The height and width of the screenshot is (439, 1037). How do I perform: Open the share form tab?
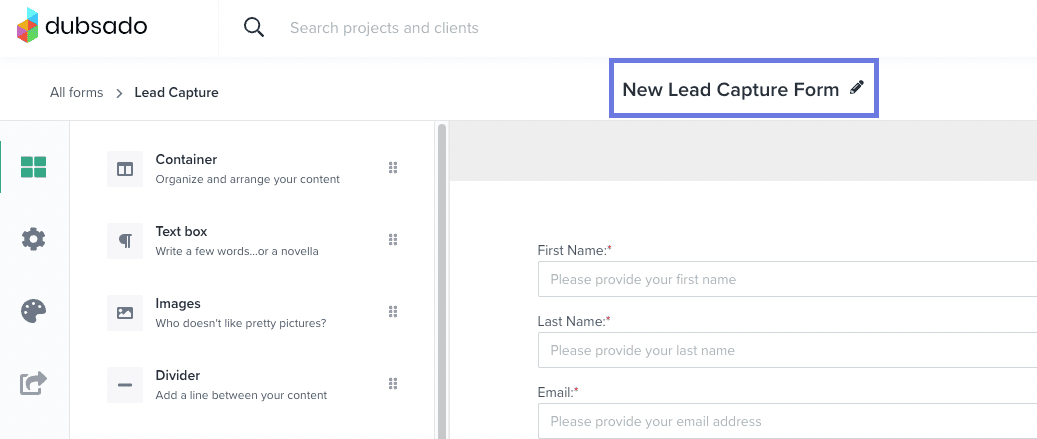34,383
